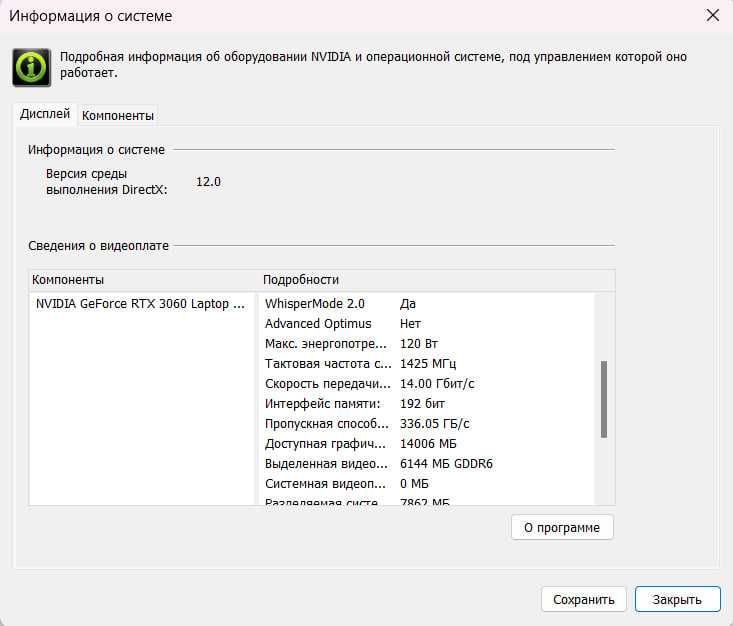Open the Компоненты tab

[118, 115]
